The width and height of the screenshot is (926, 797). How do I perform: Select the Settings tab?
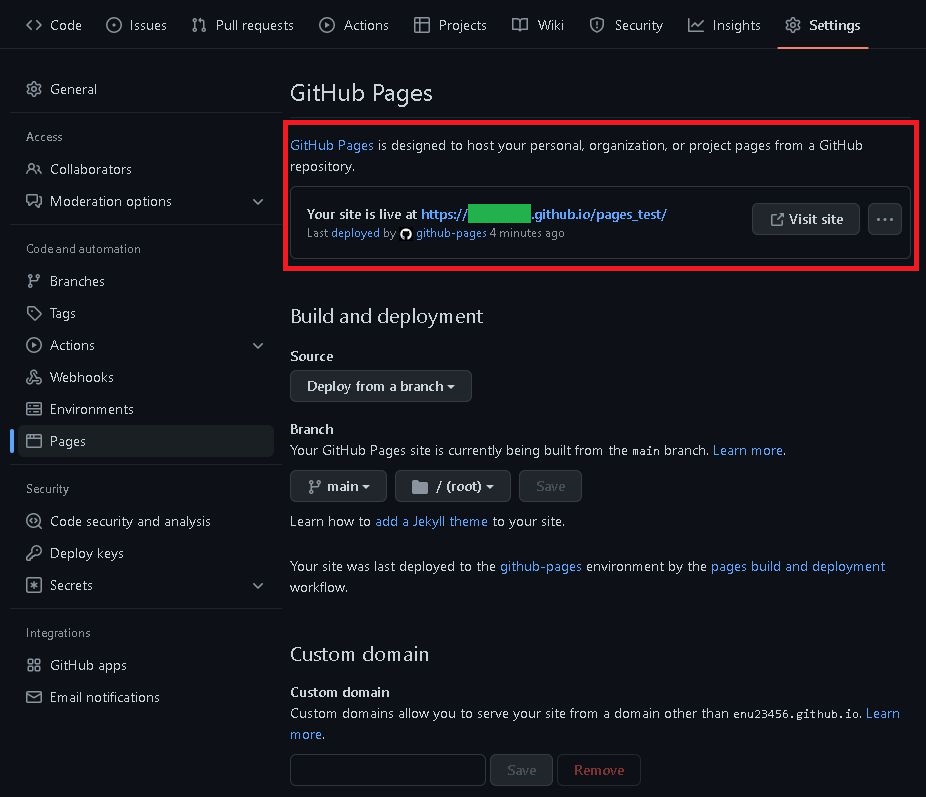coord(823,25)
